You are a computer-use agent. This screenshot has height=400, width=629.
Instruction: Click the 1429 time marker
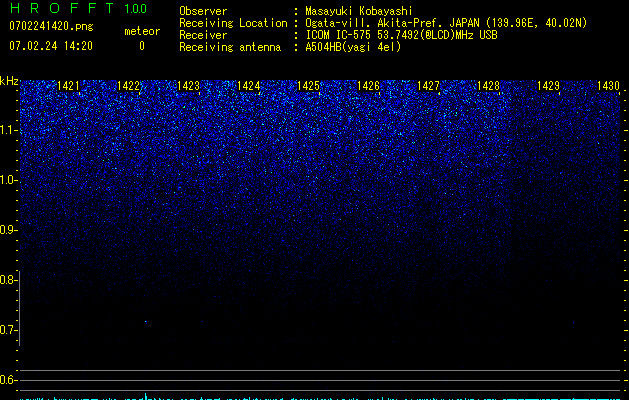tap(548, 86)
